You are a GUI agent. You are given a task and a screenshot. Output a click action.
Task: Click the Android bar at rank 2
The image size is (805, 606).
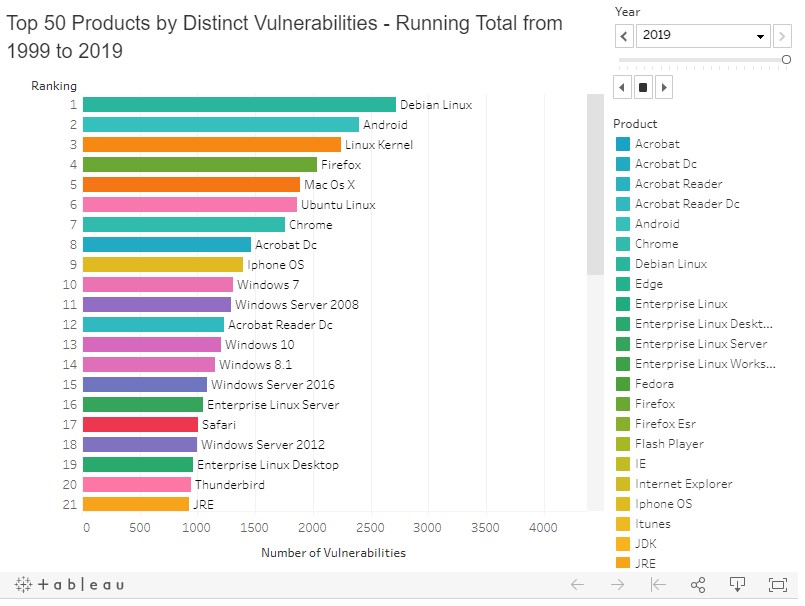[221, 125]
